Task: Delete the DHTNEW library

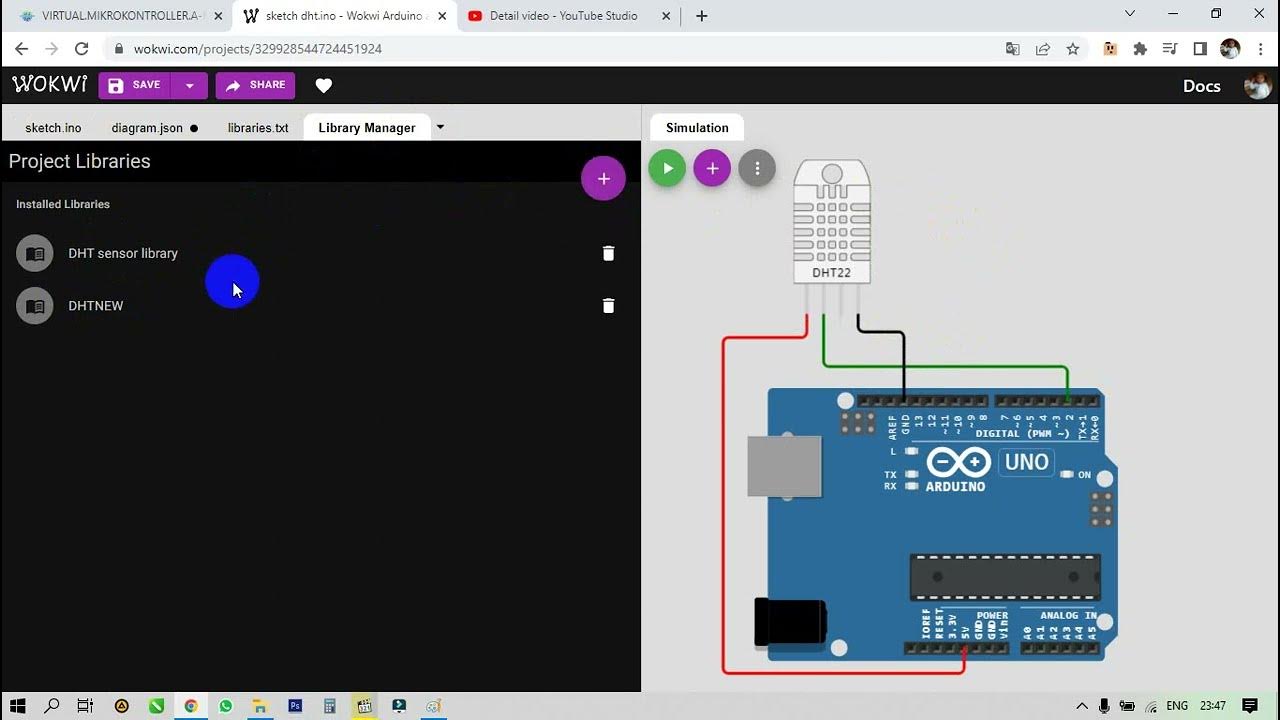Action: click(x=608, y=305)
